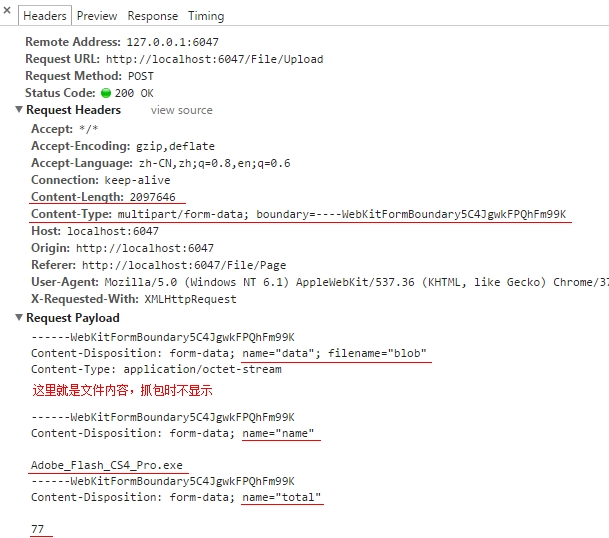The image size is (609, 538).
Task: Click the Request Payload section title
Action: pos(73,318)
